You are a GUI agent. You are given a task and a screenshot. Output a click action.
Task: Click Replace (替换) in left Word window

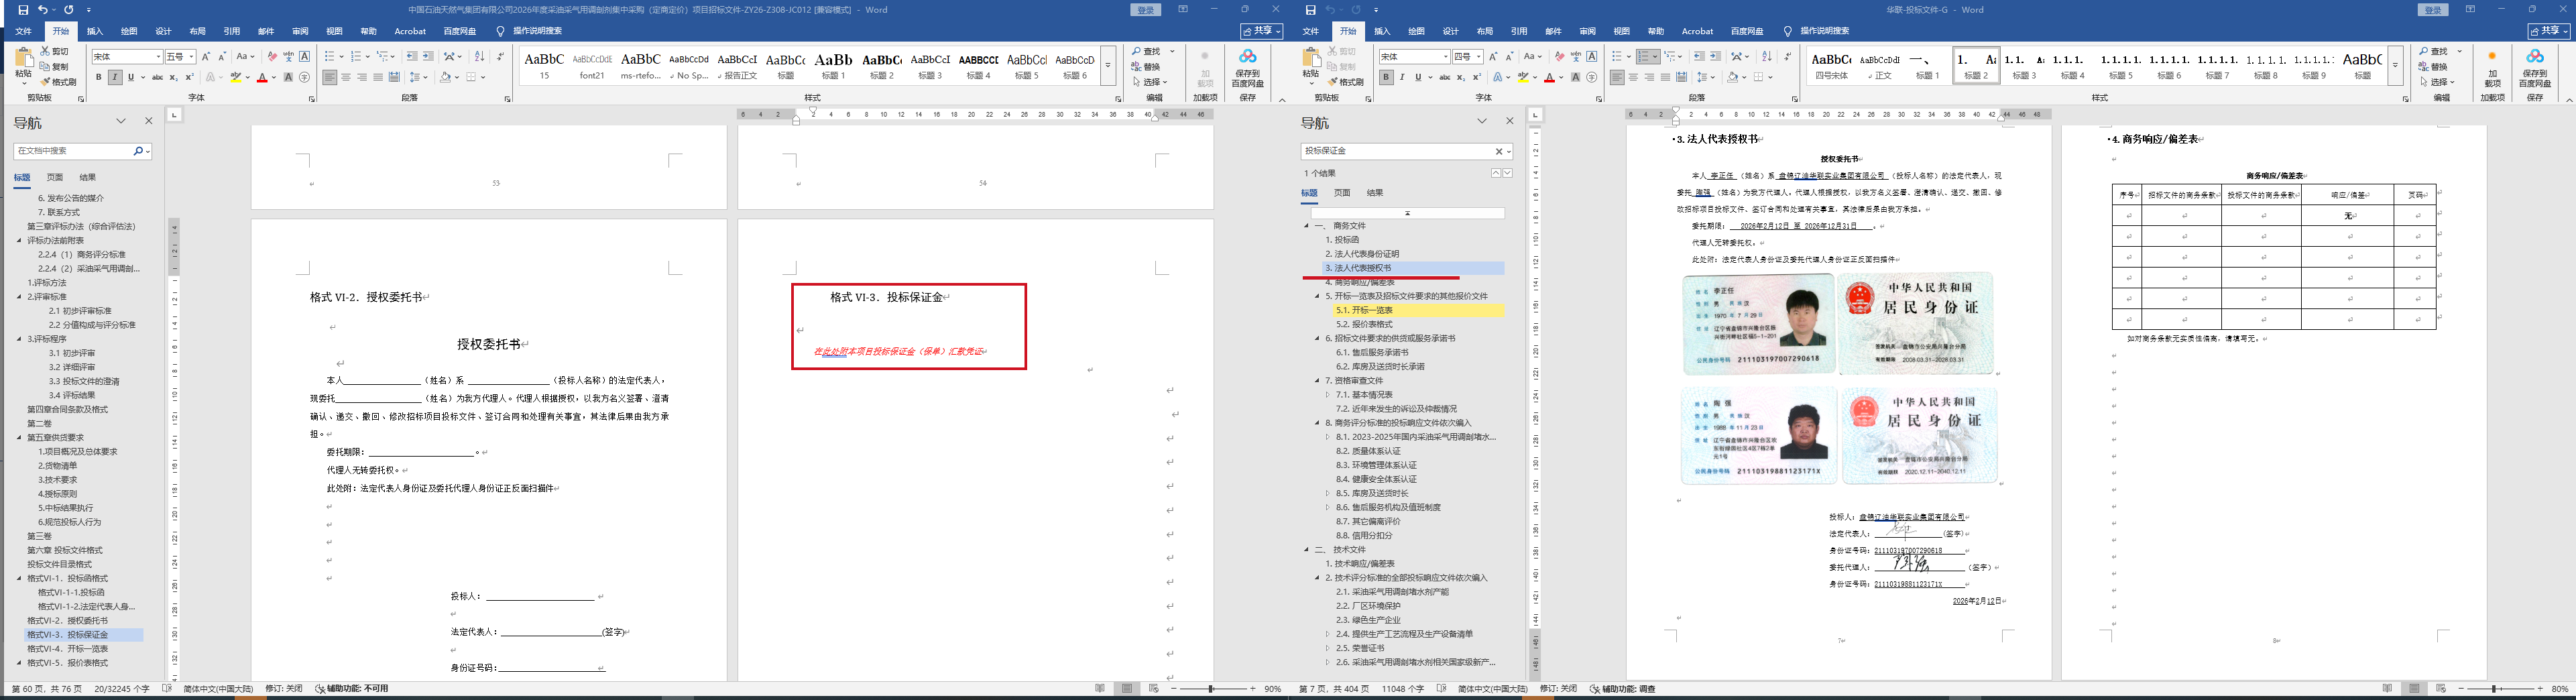(1146, 67)
